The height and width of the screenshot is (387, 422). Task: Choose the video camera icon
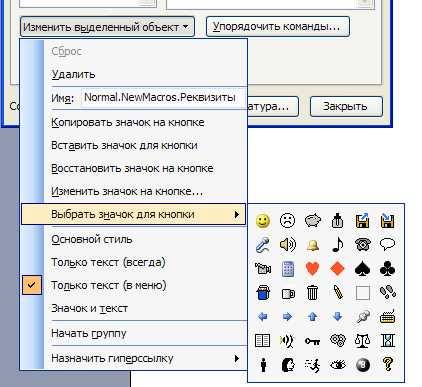(263, 269)
